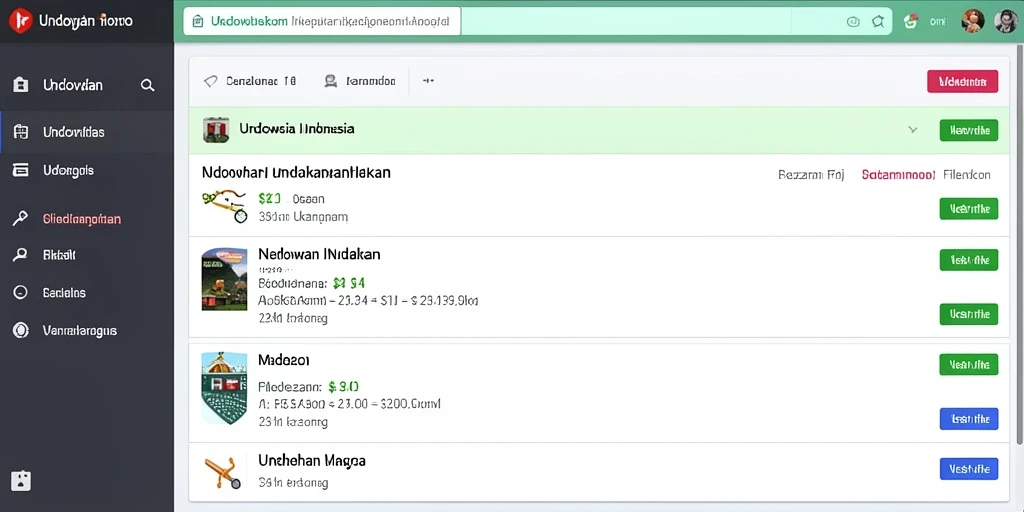Open the Vanratarogus sidebar icon
Screen dimensions: 1024x512
(21, 330)
